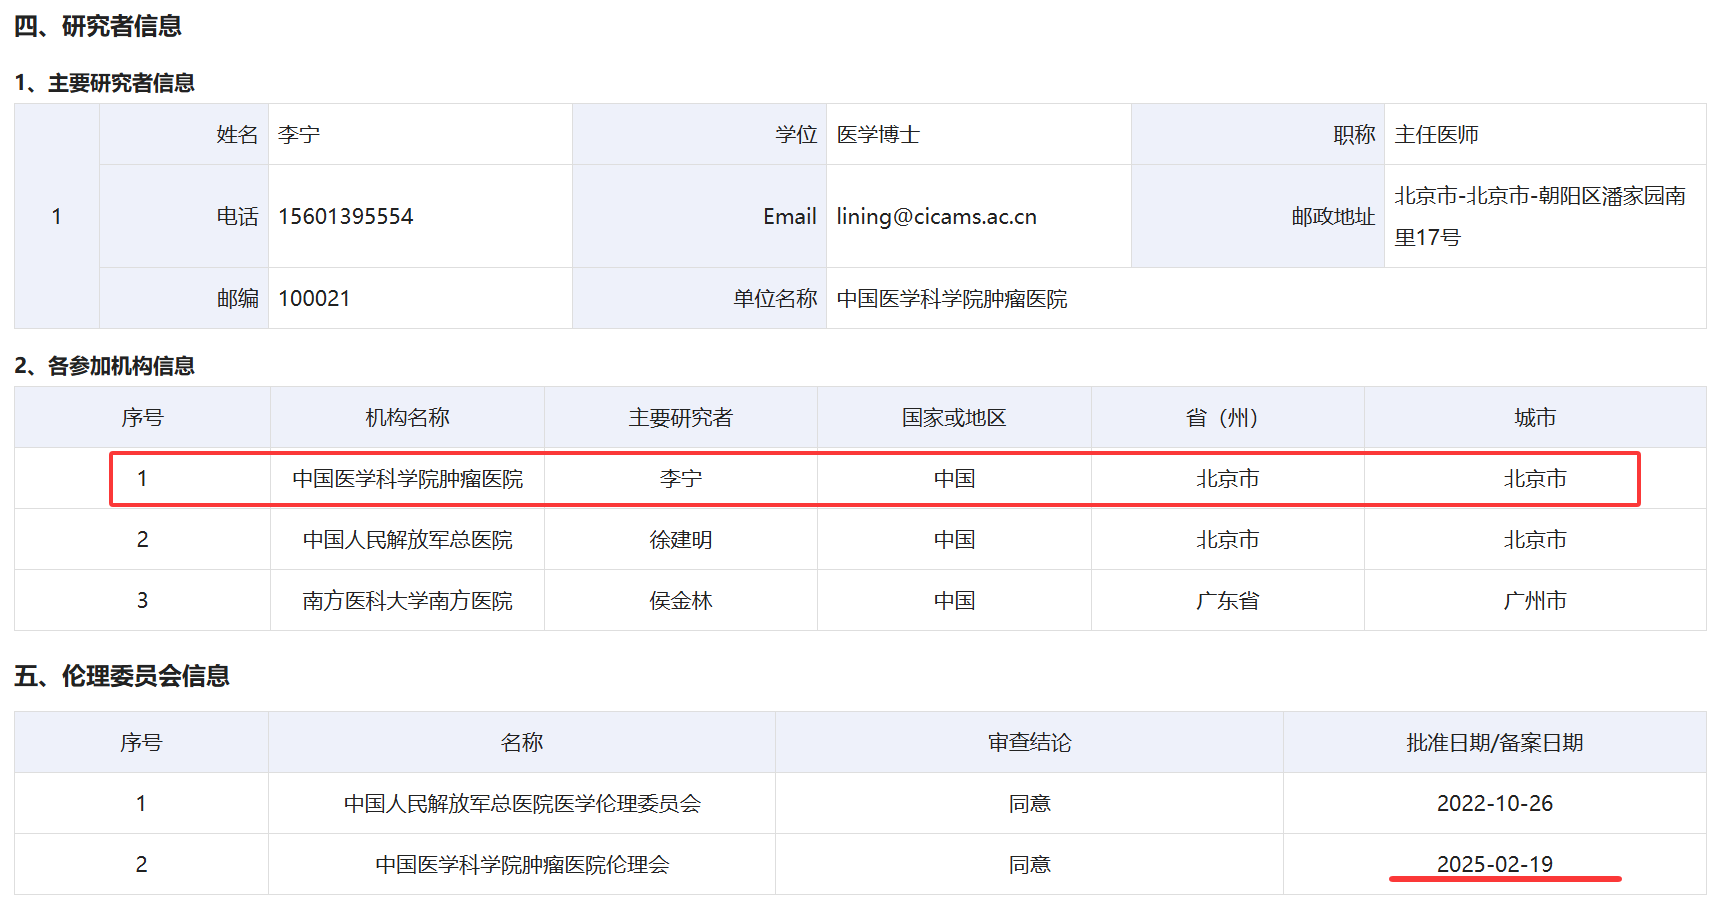
Task: Click the 职称 label cell
Action: (1258, 134)
